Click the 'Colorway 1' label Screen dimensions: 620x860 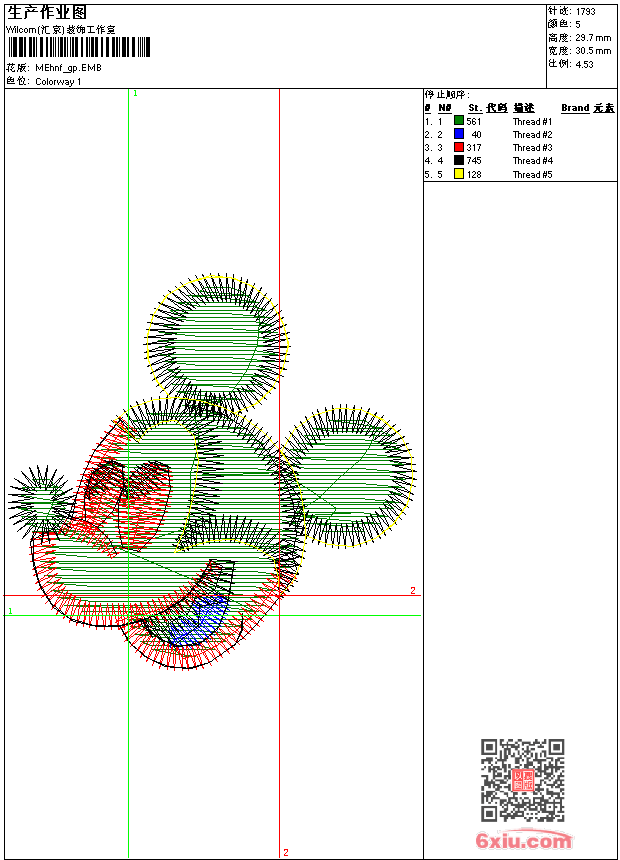click(x=58, y=82)
